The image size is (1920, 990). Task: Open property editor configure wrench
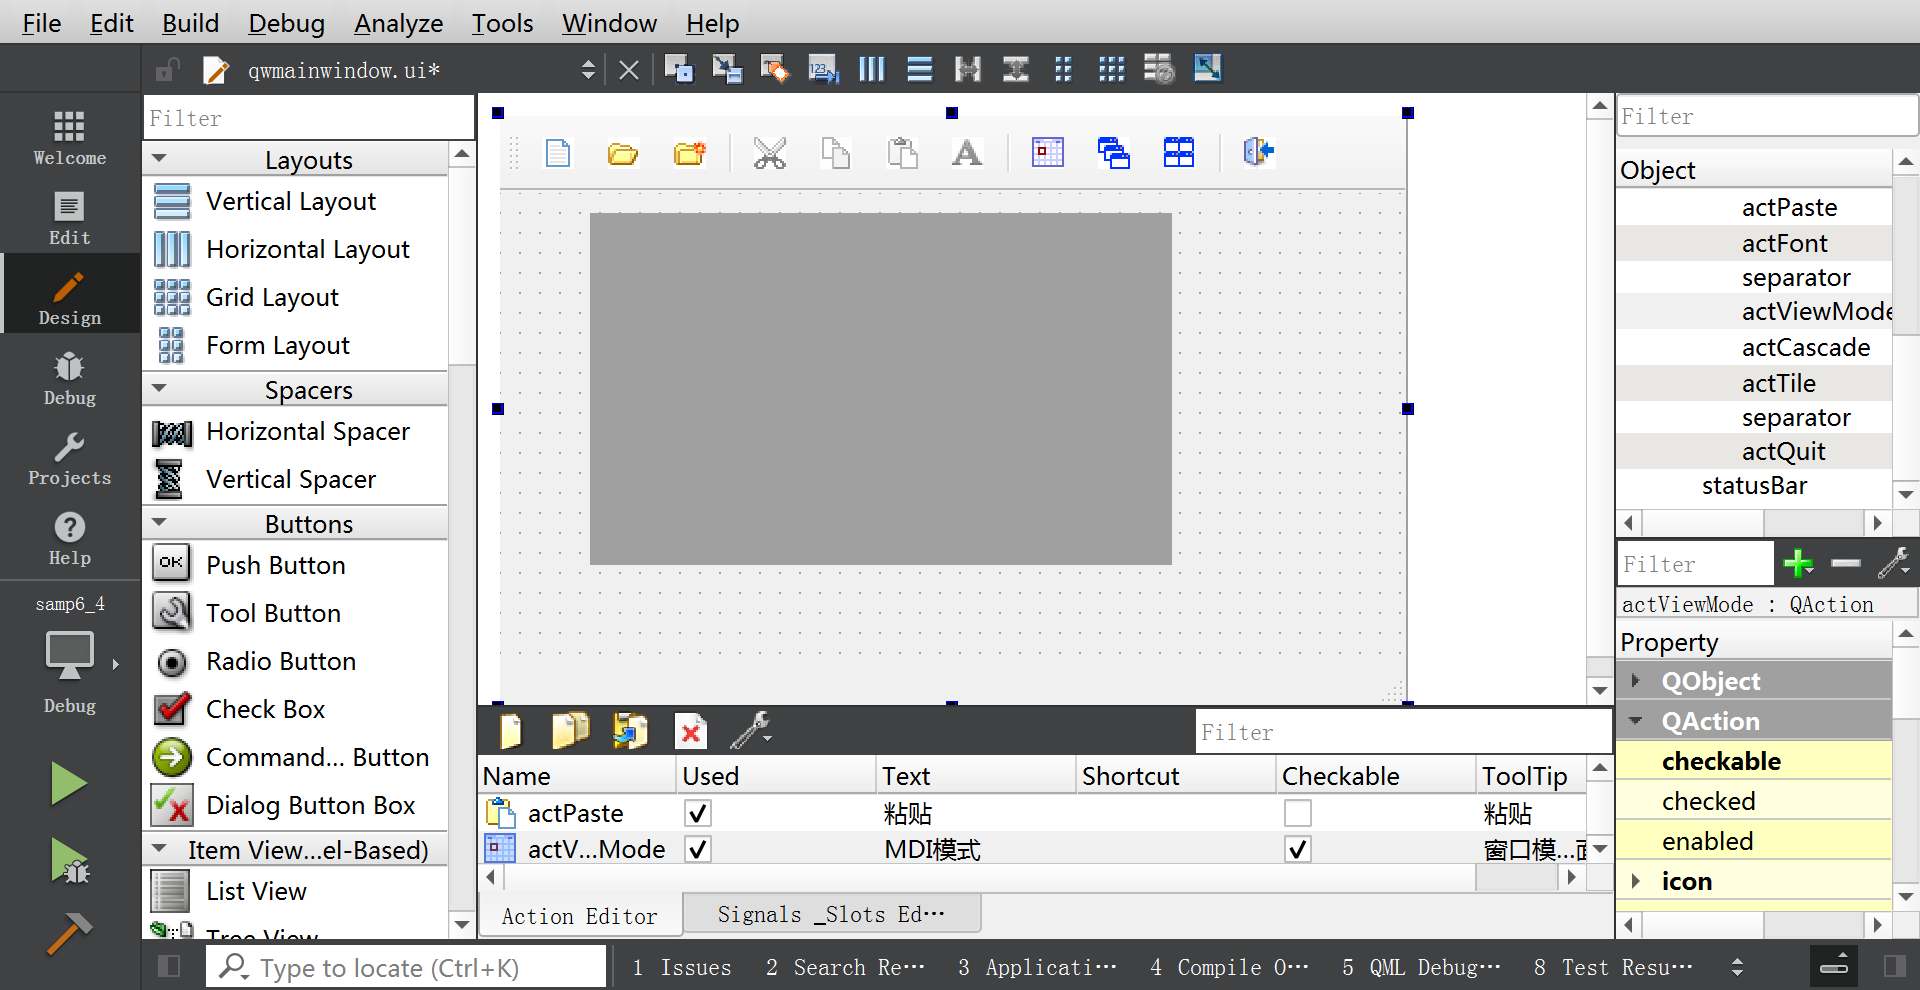[1894, 563]
